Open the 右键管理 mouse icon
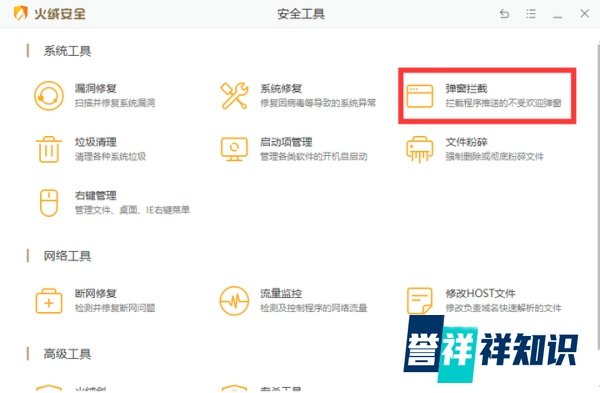600x393 pixels. (49, 203)
